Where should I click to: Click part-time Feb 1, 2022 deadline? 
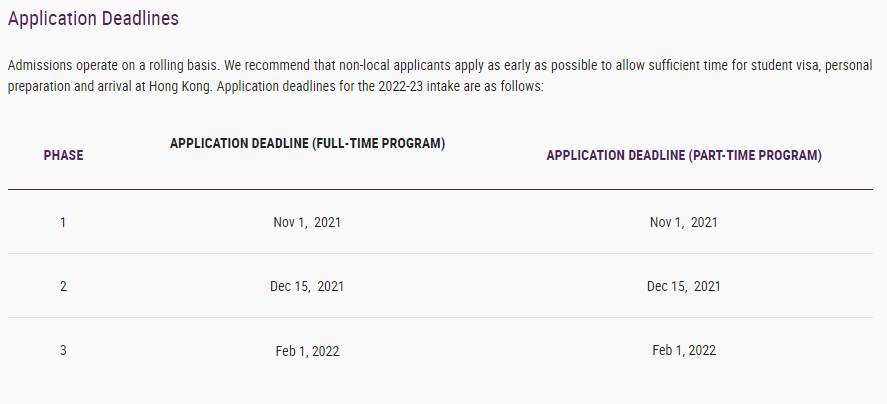tap(683, 350)
